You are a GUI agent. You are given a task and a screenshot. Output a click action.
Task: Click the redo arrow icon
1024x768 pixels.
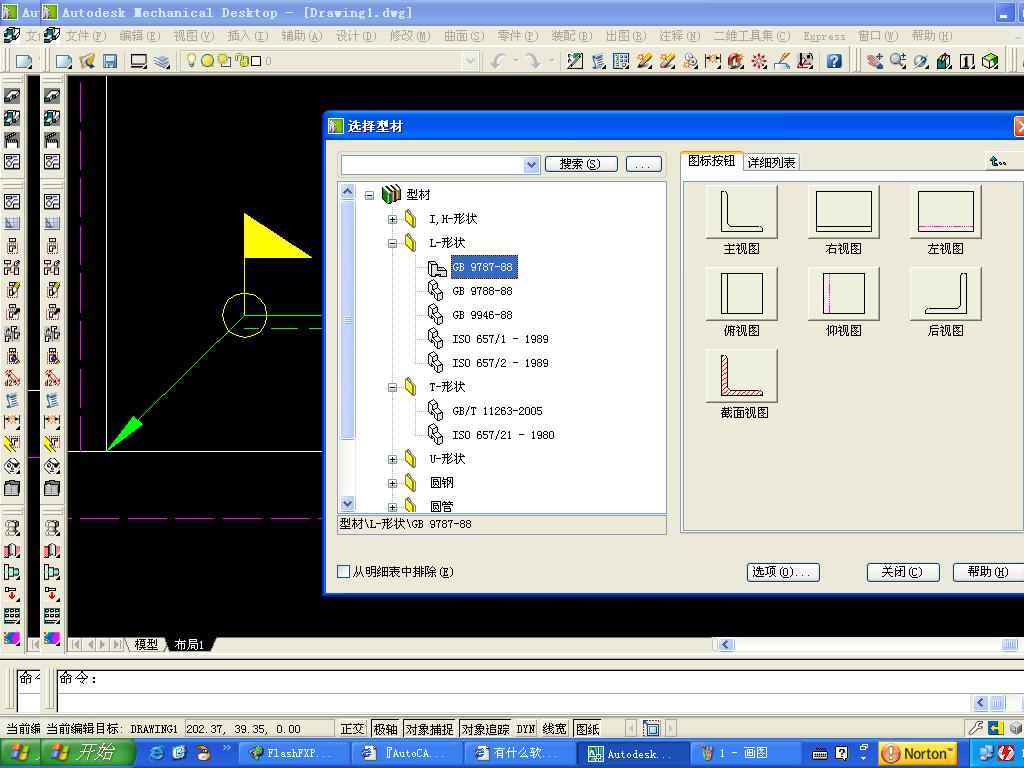533,61
